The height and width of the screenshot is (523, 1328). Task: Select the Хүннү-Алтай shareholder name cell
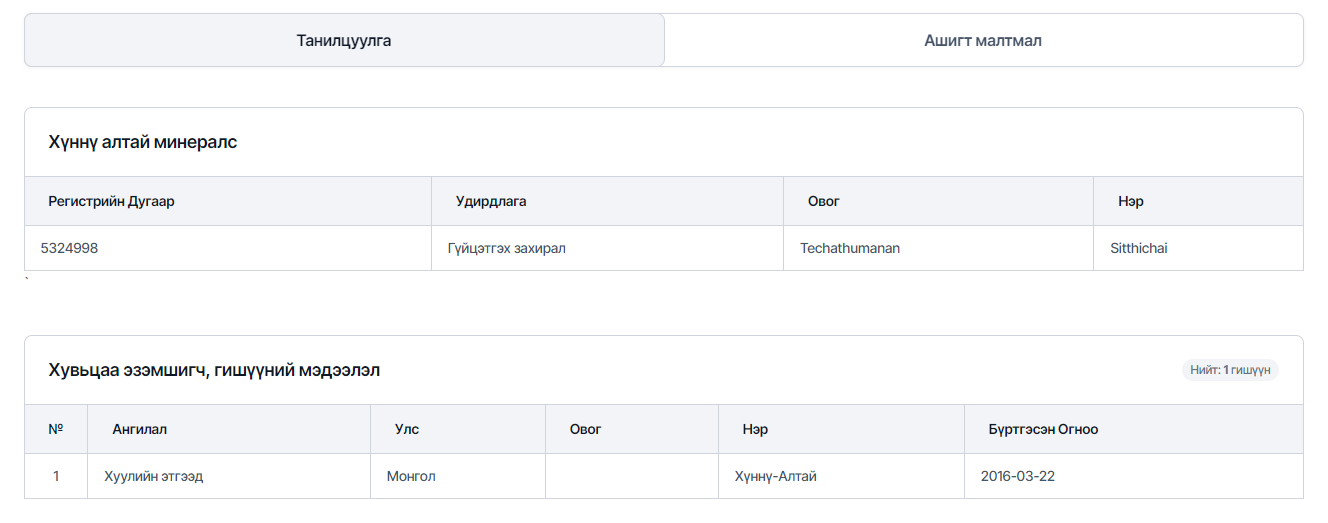point(841,476)
